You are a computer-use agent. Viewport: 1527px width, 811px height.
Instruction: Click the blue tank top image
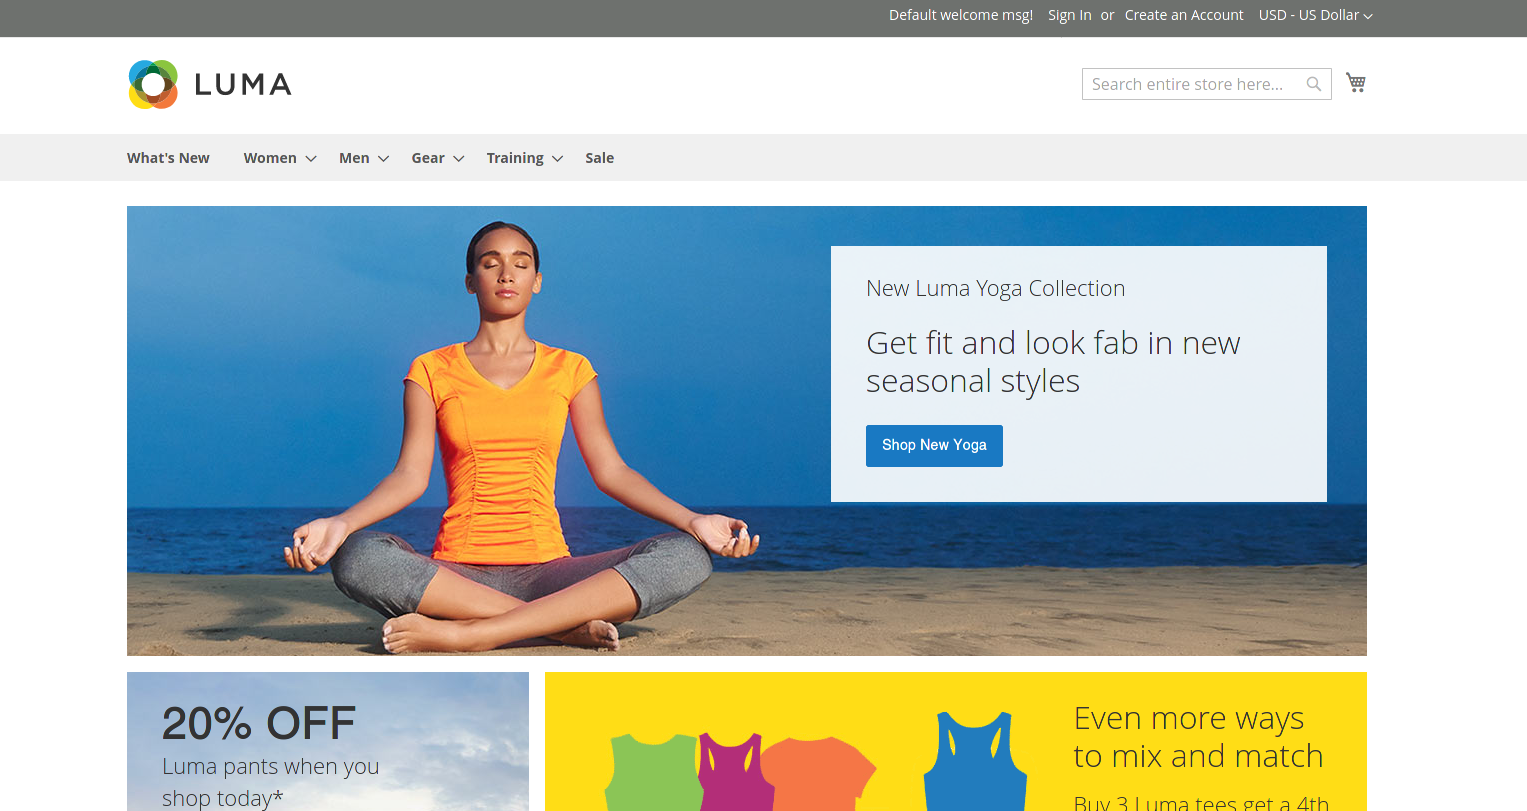[975, 761]
